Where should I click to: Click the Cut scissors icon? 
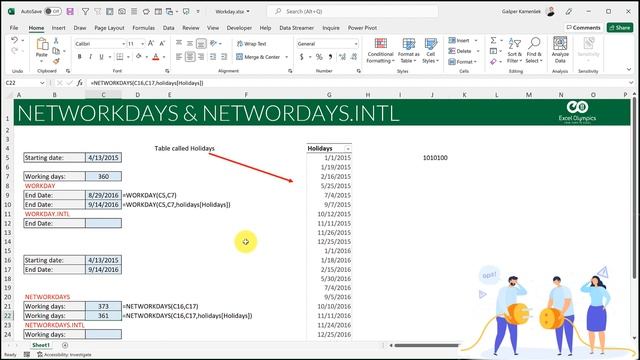point(56,41)
